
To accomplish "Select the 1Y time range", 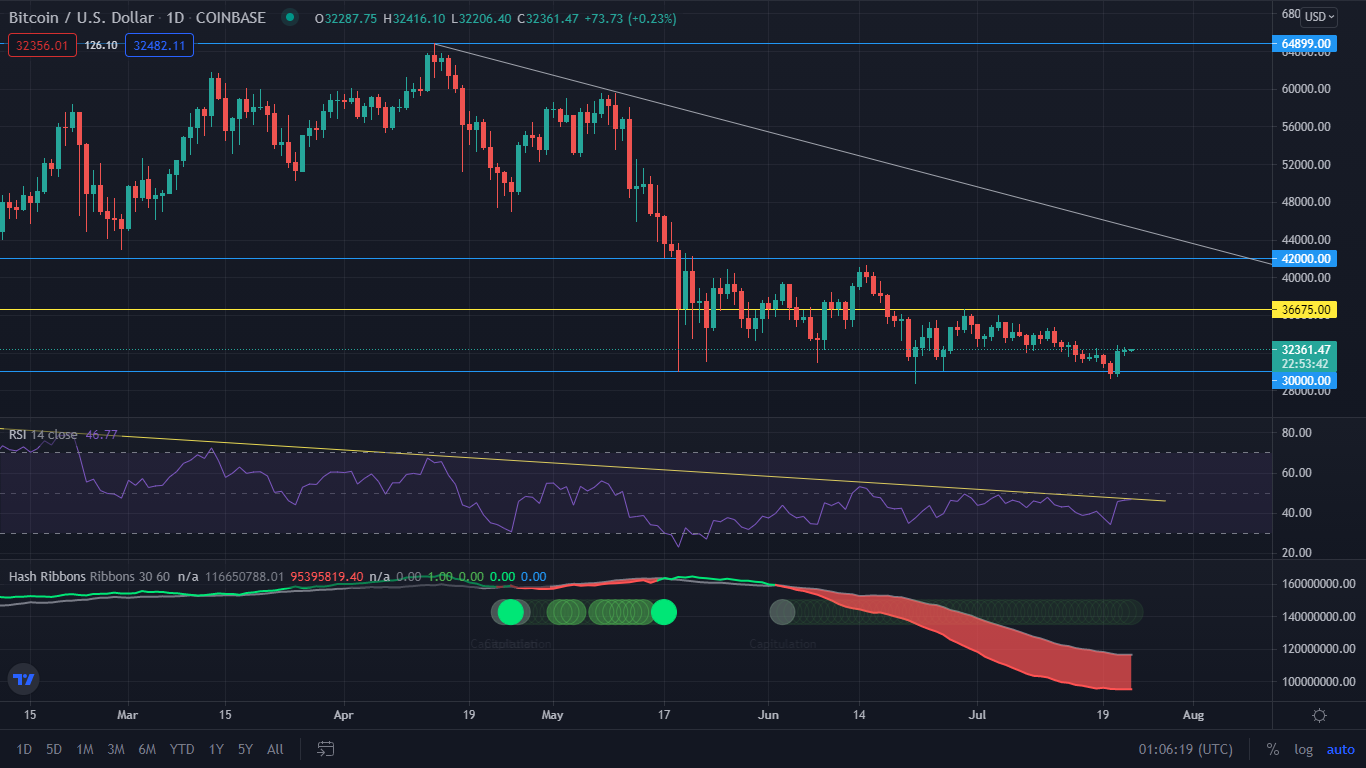I will (x=216, y=749).
